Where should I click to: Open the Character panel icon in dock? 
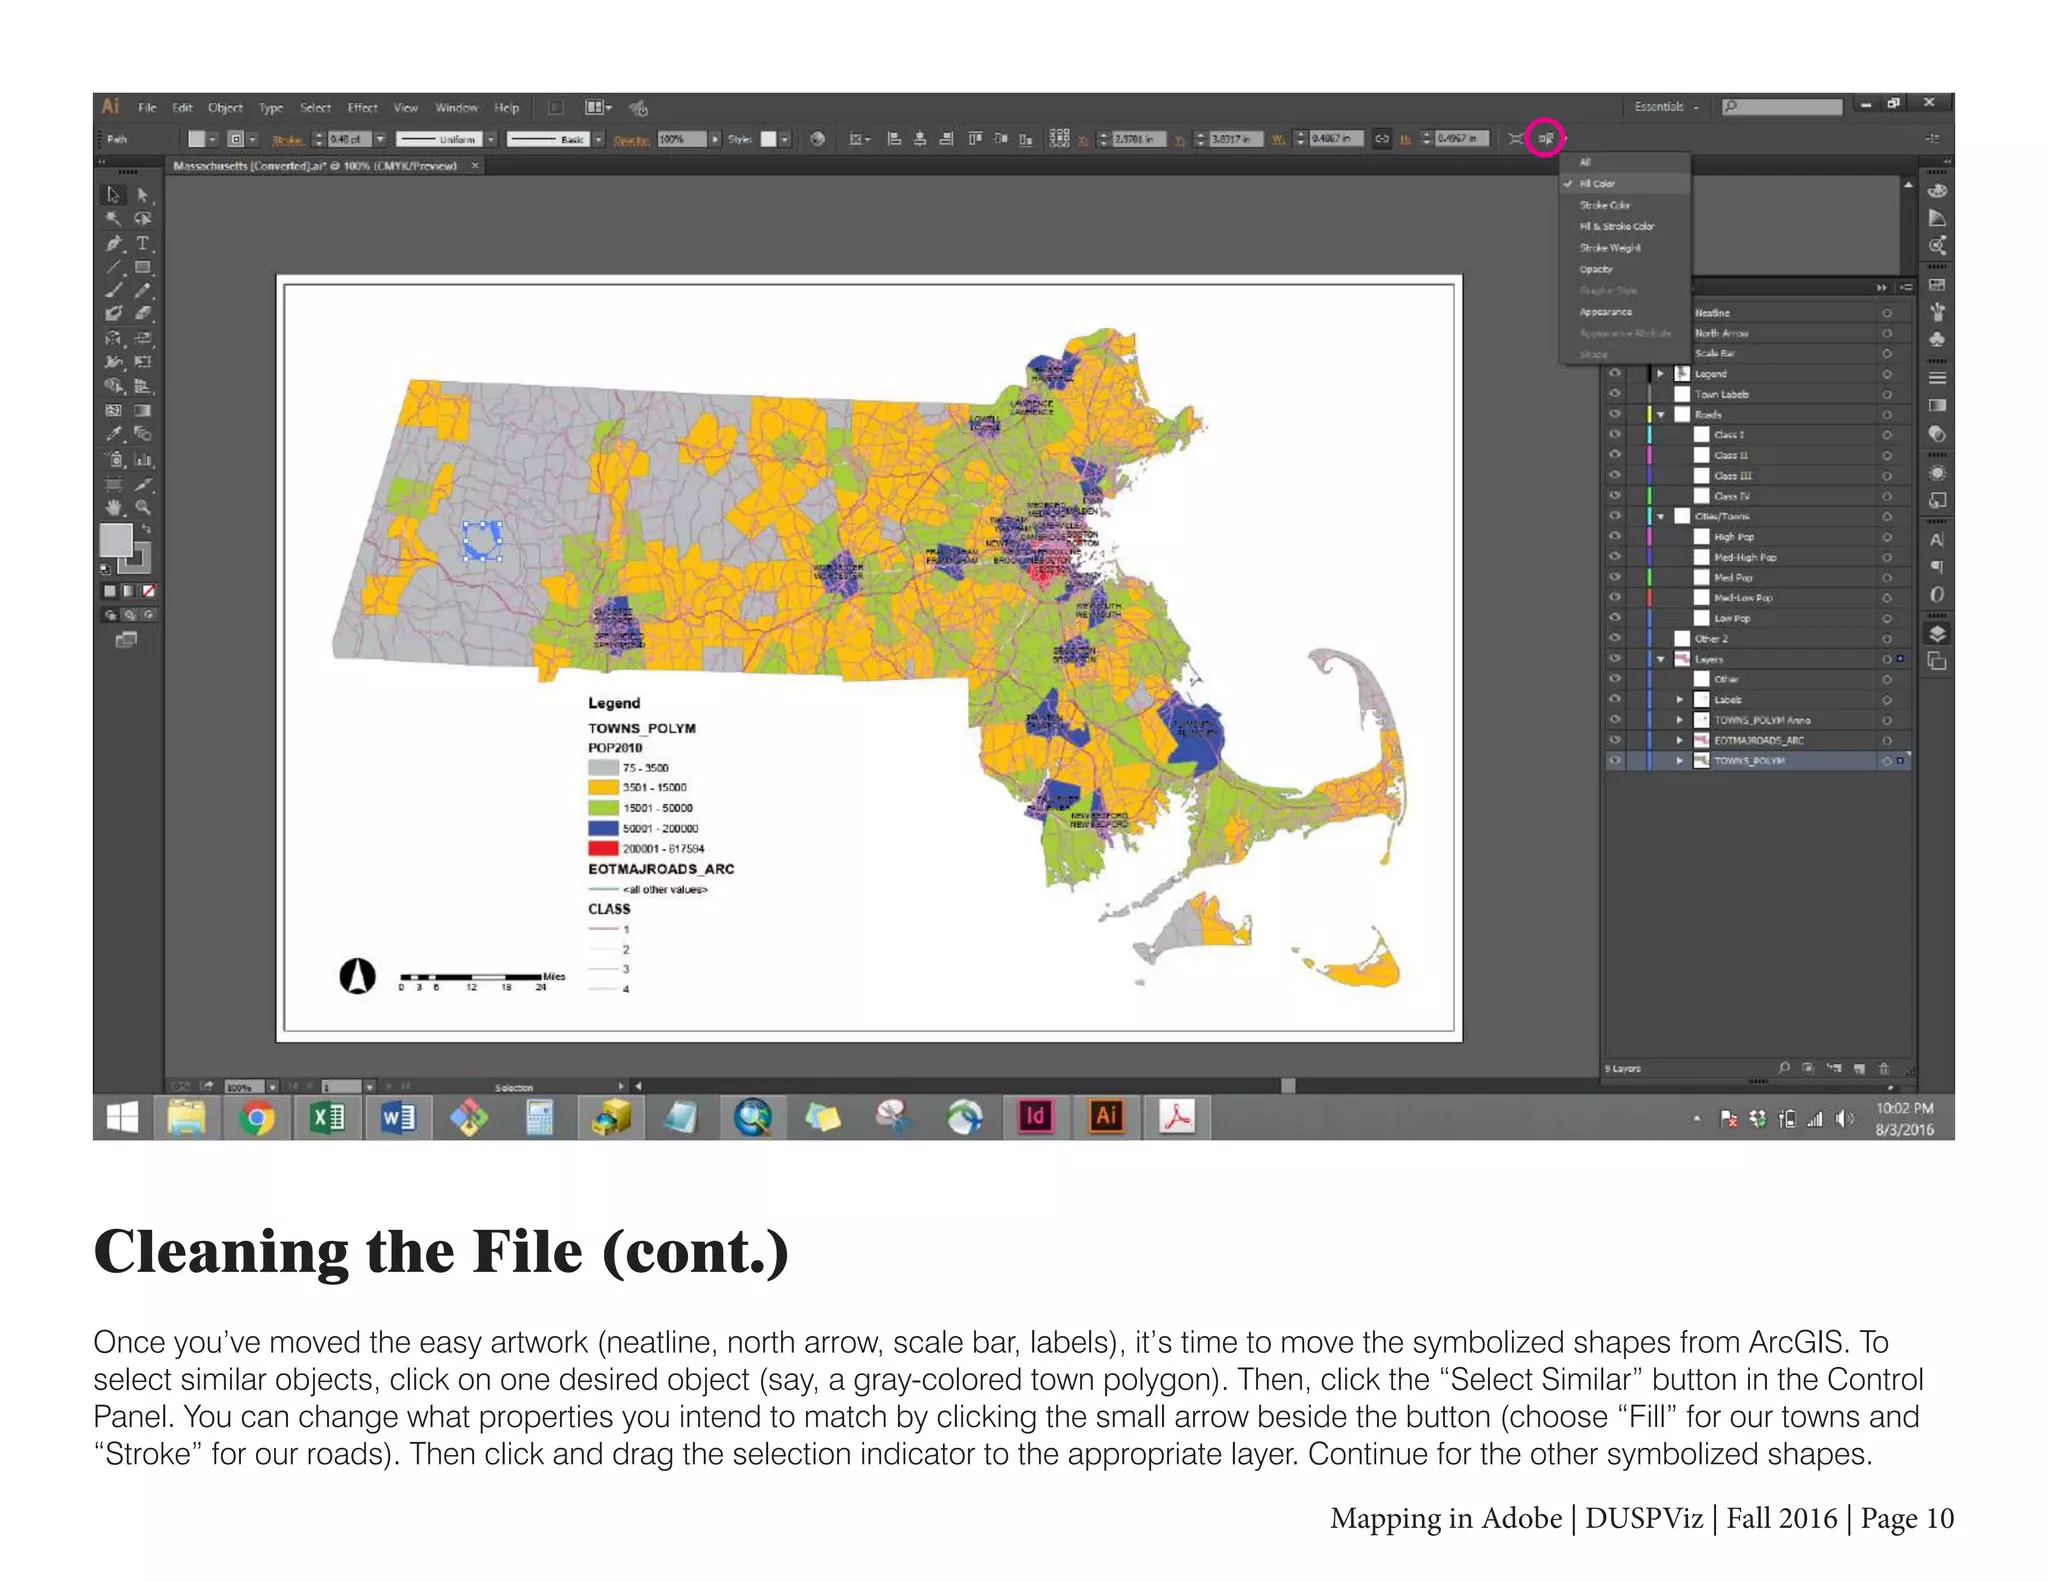(1937, 540)
